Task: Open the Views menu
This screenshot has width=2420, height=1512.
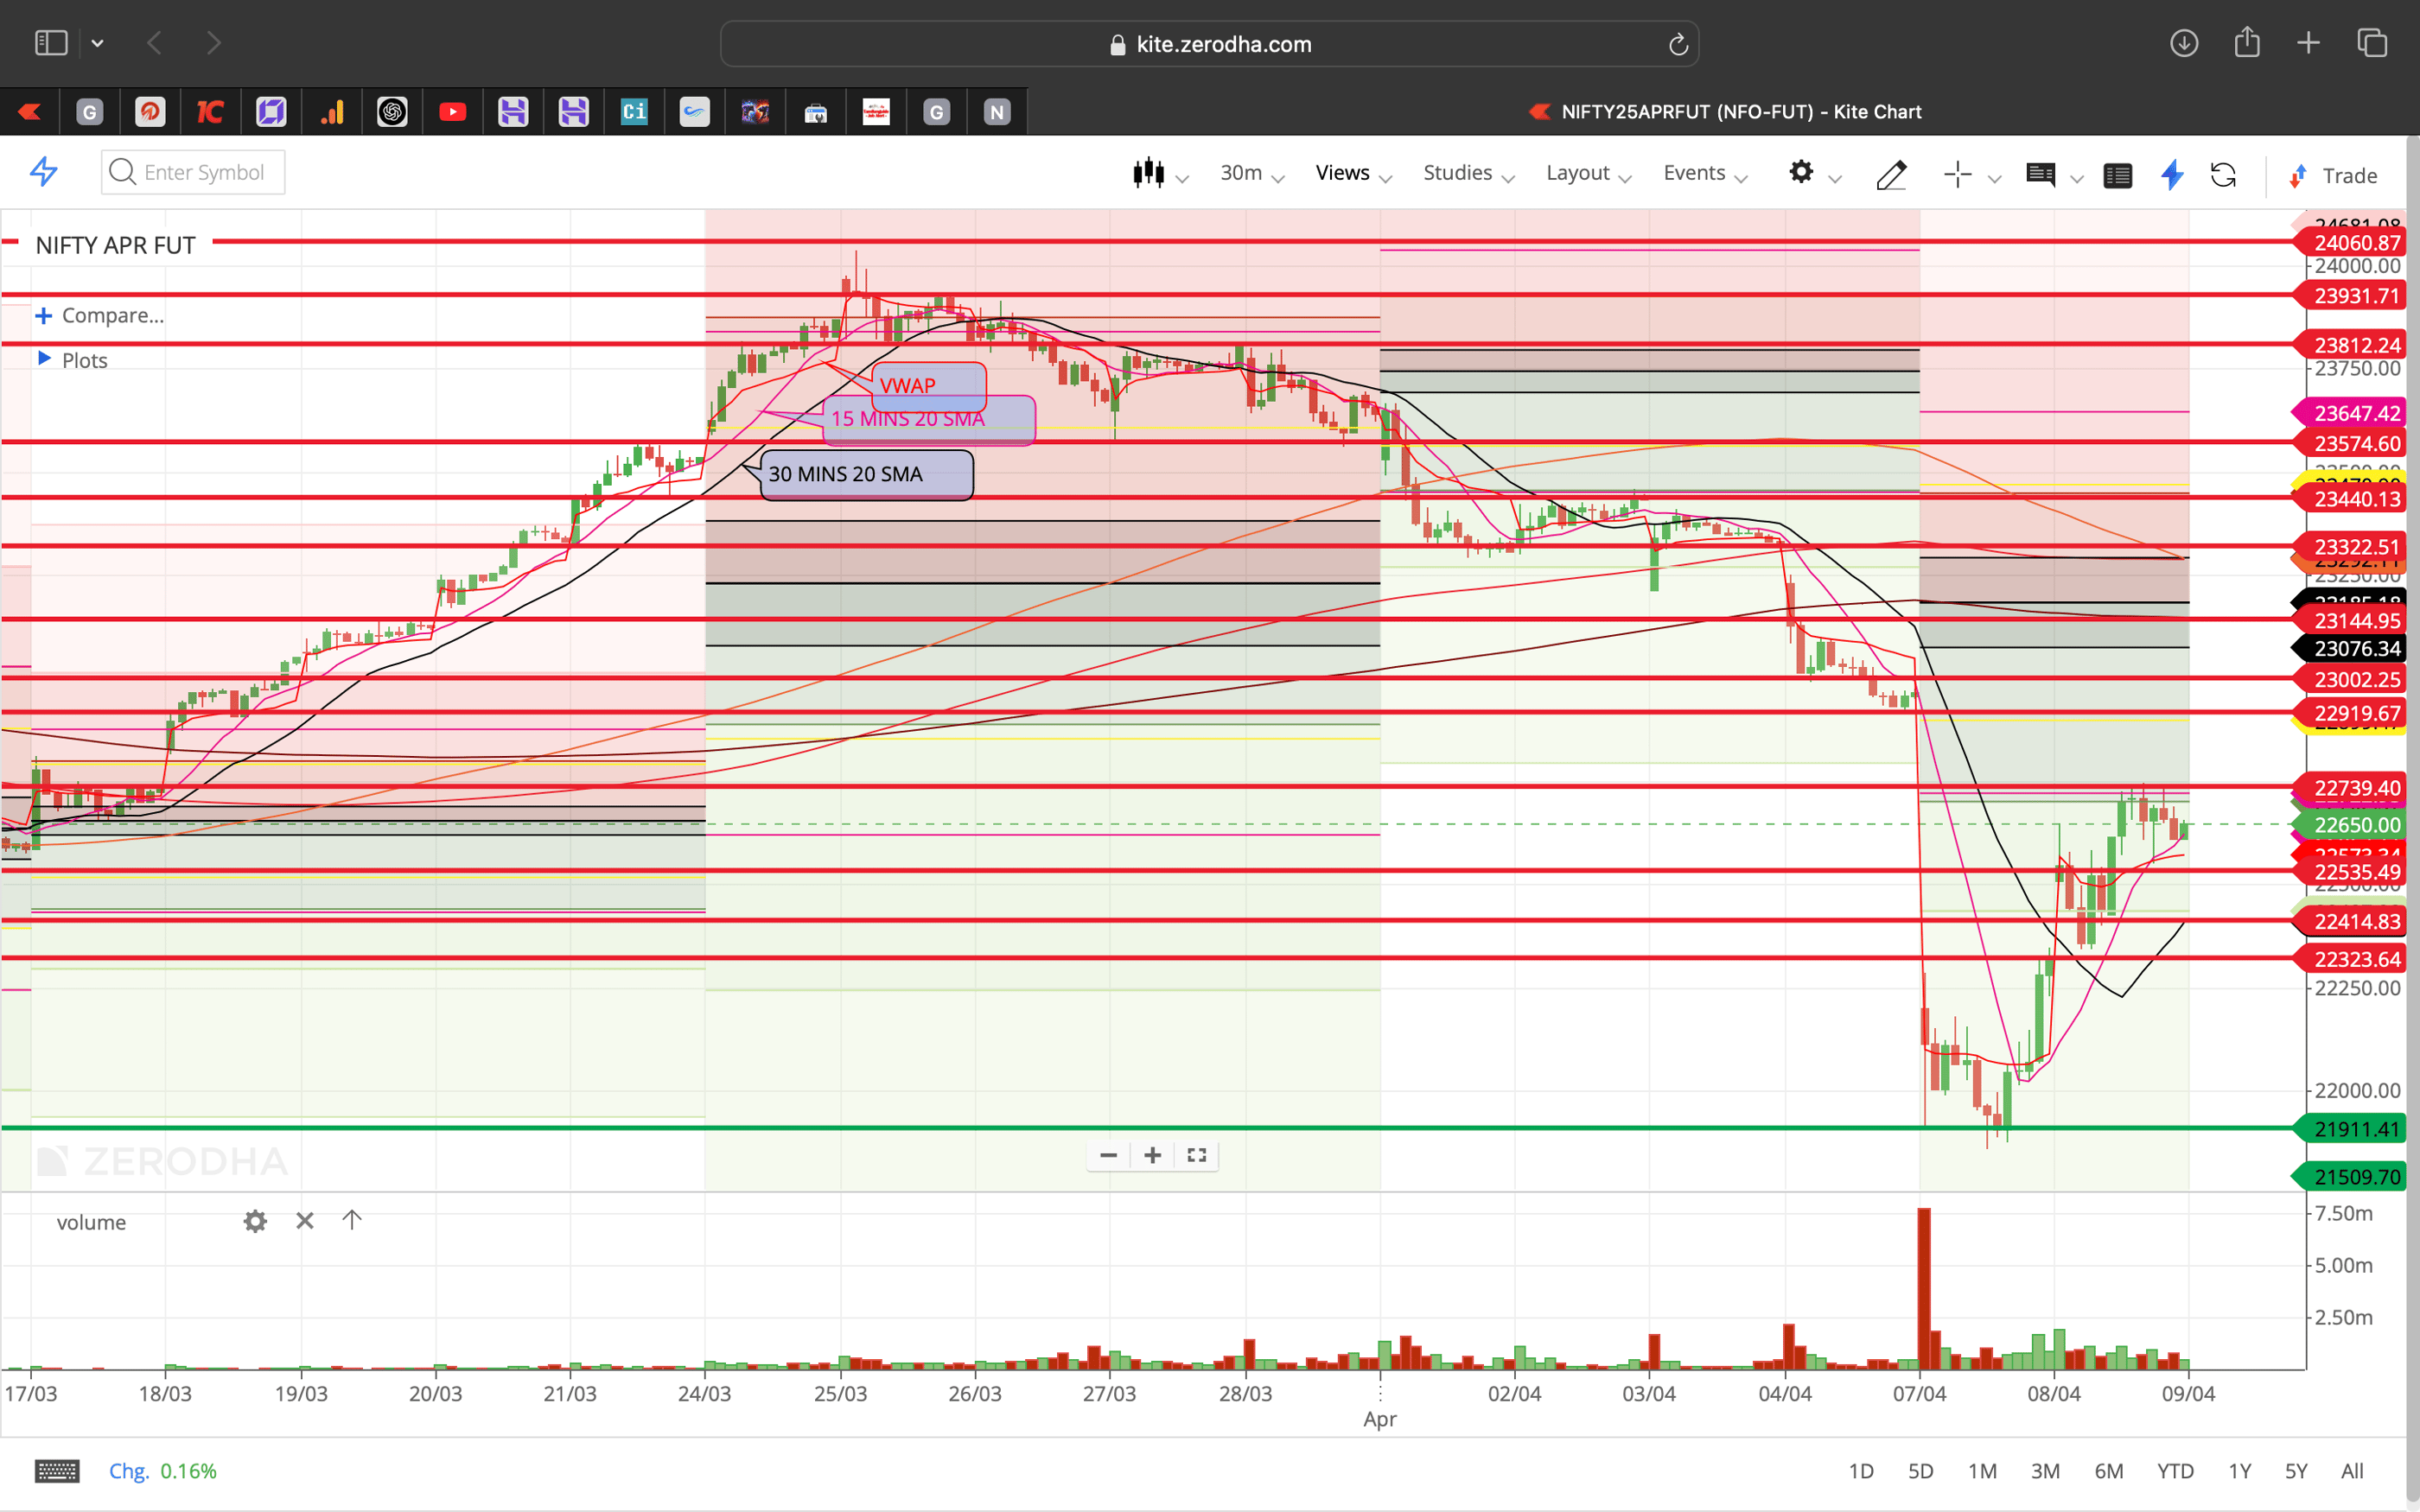Action: pyautogui.click(x=1343, y=172)
